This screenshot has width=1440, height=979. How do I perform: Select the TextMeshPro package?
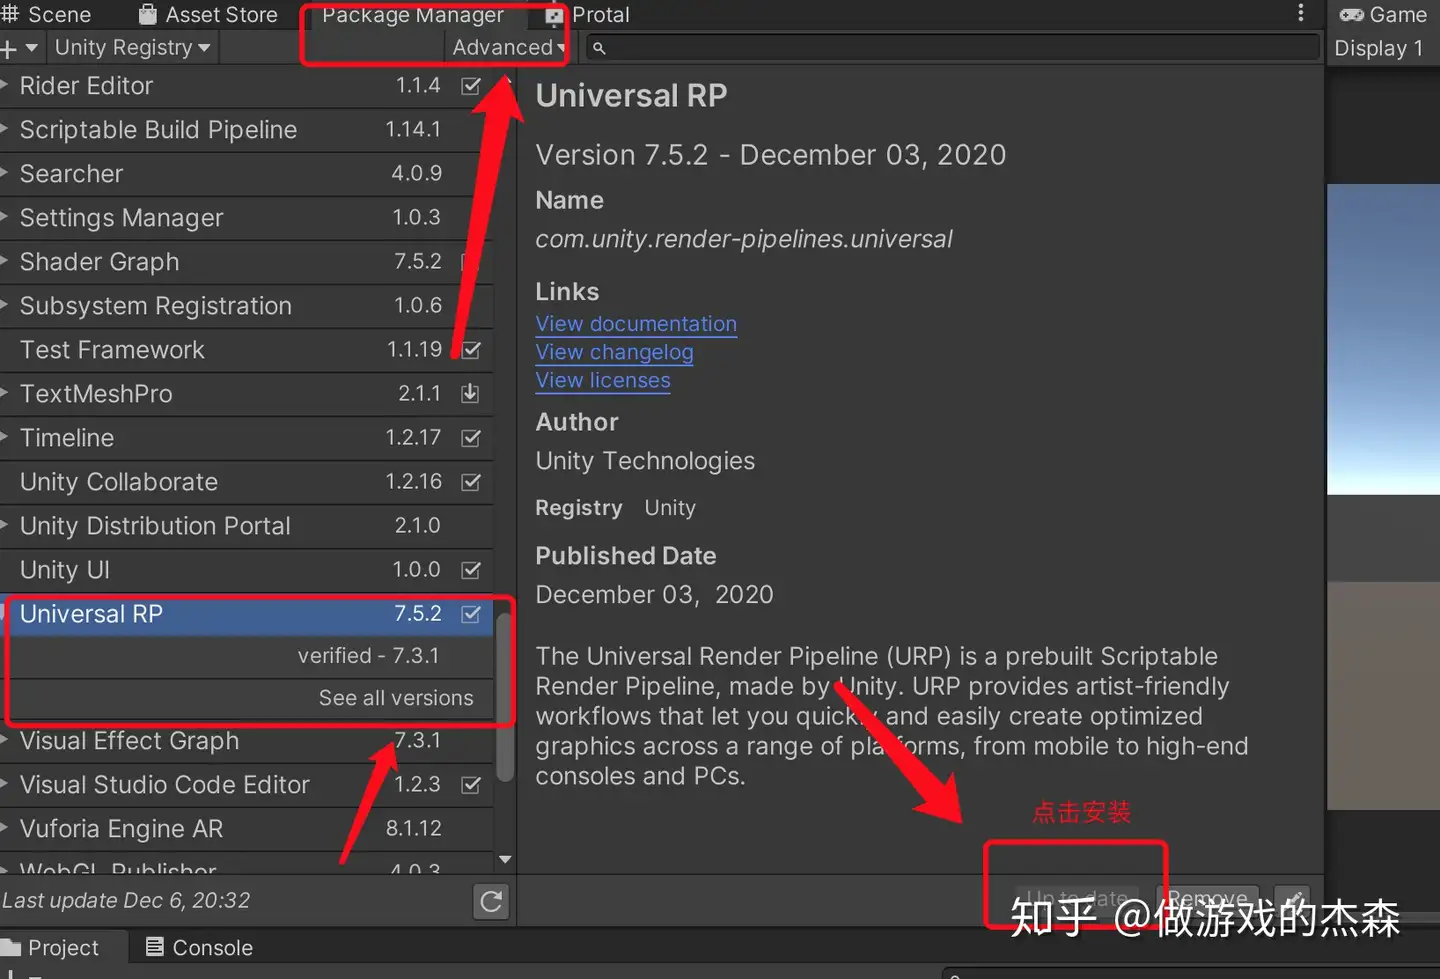(246, 394)
